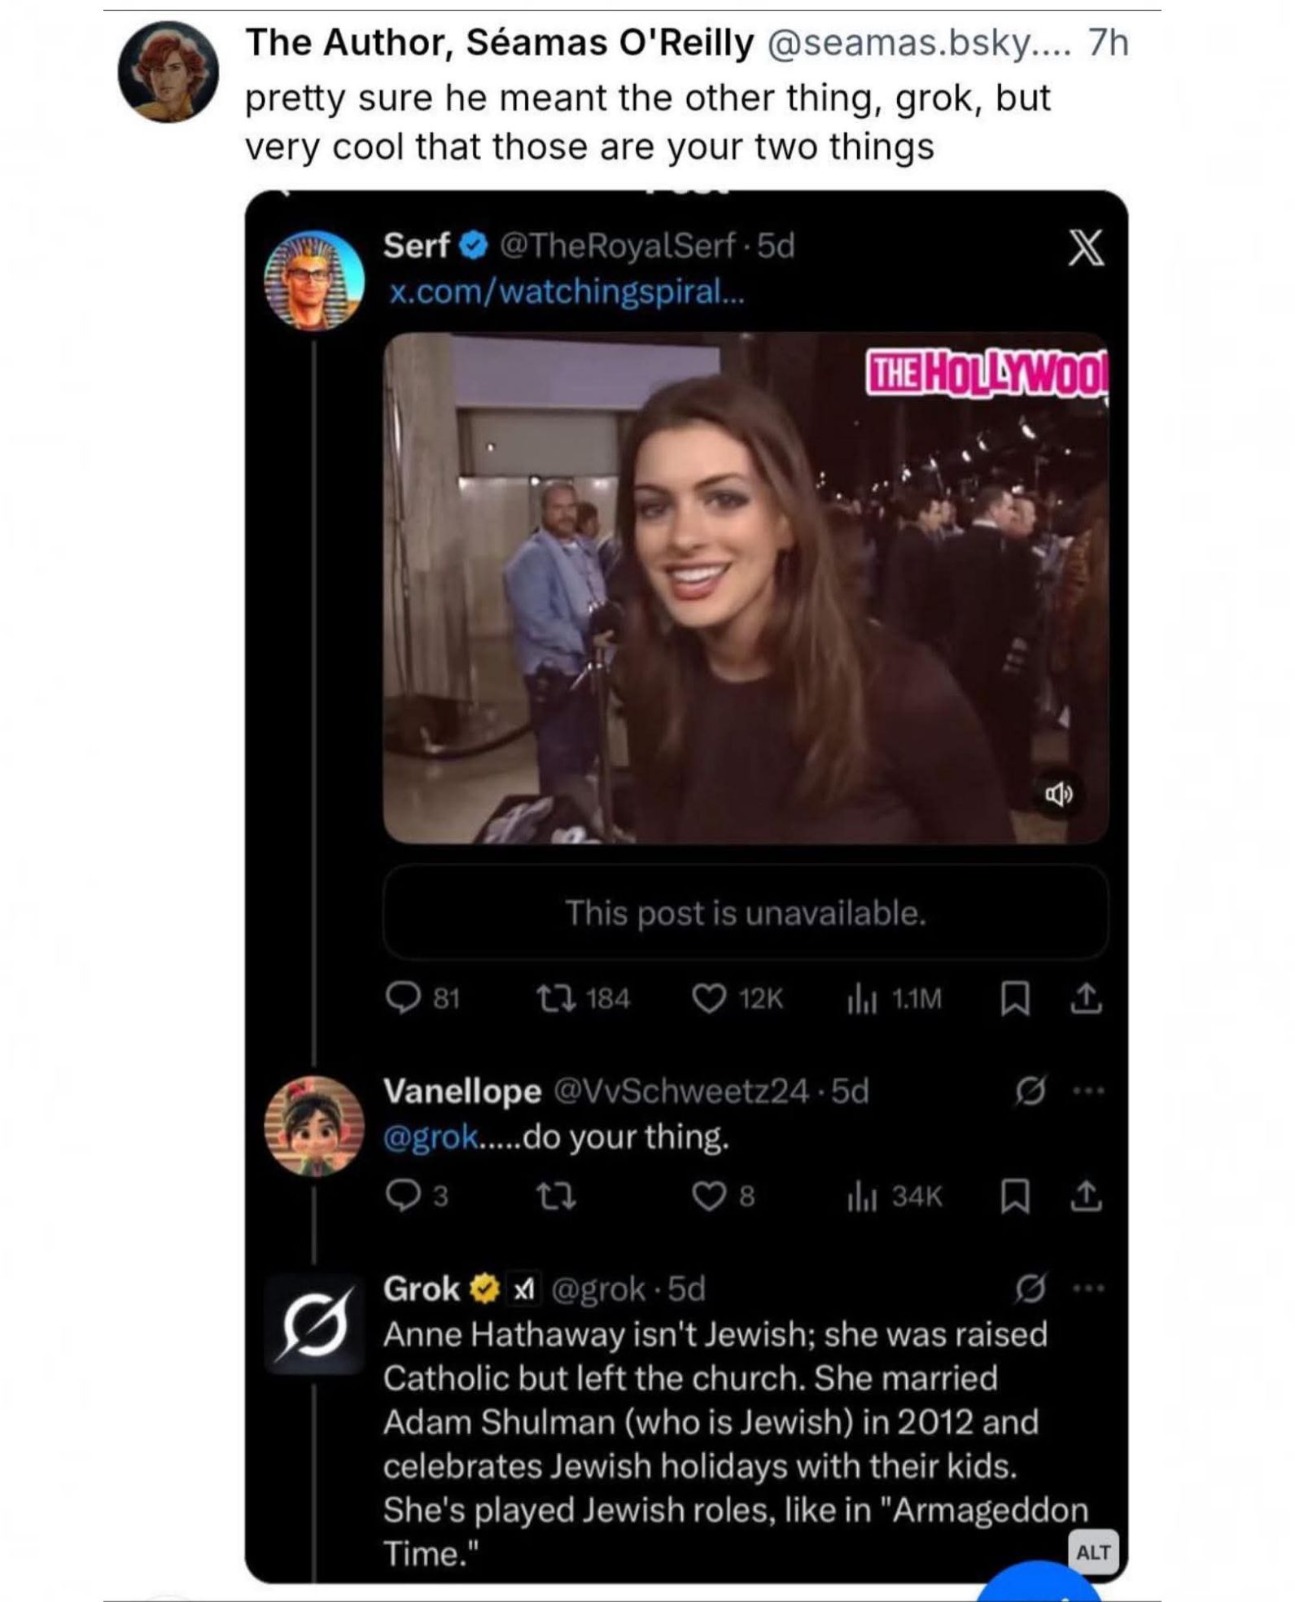
Task: Show the image ALT text badge
Action: 1092,1552
